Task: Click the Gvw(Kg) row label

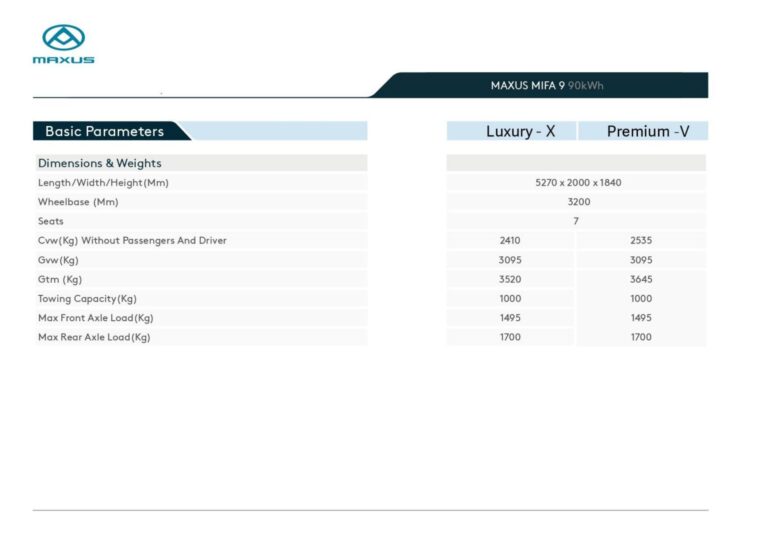Action: (58, 260)
